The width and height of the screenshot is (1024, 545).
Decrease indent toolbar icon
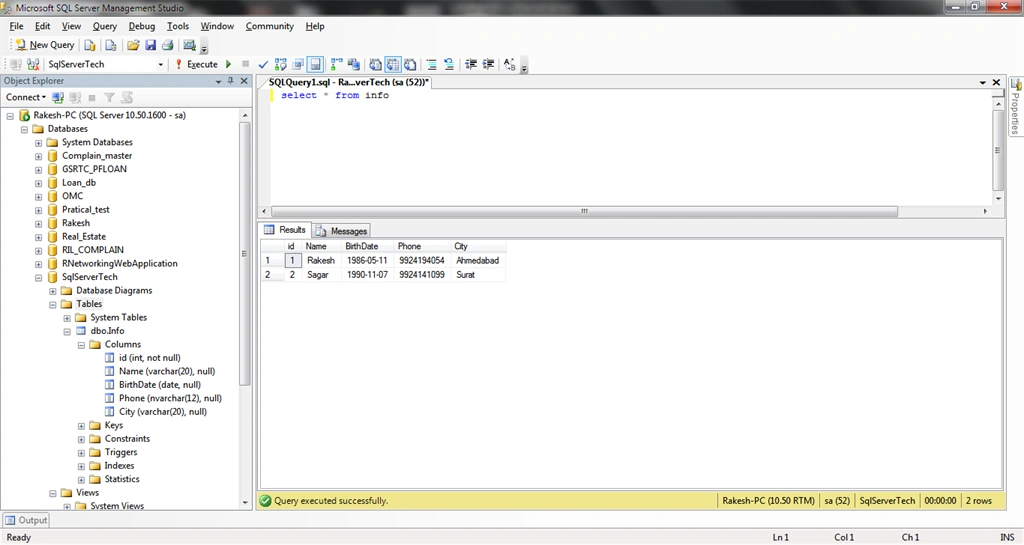point(471,64)
